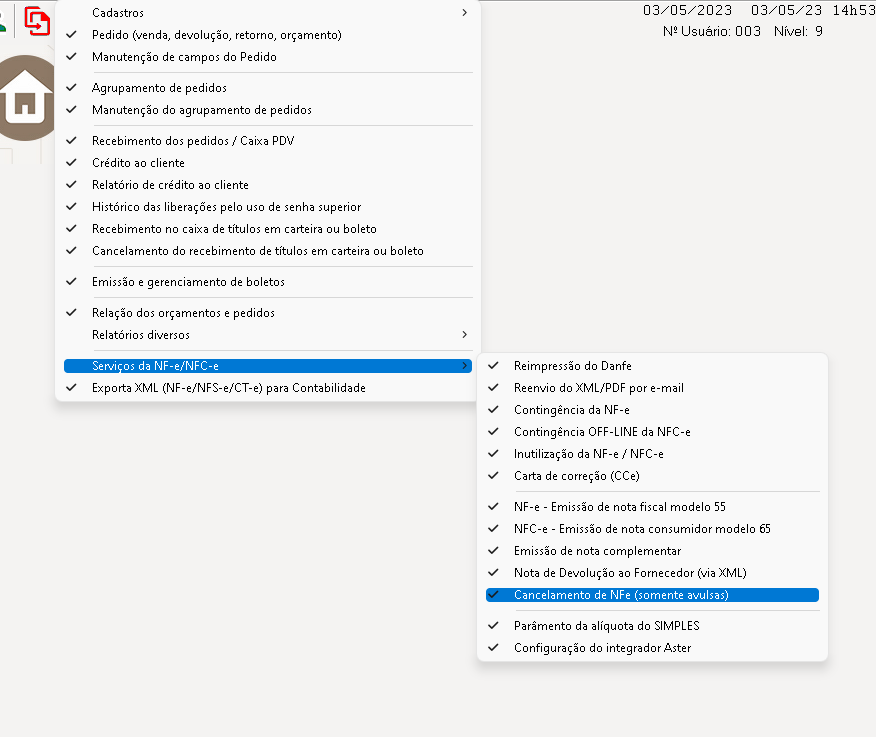
Task: Select Cancelamento de NFe (somente avulsas)
Action: tap(621, 595)
